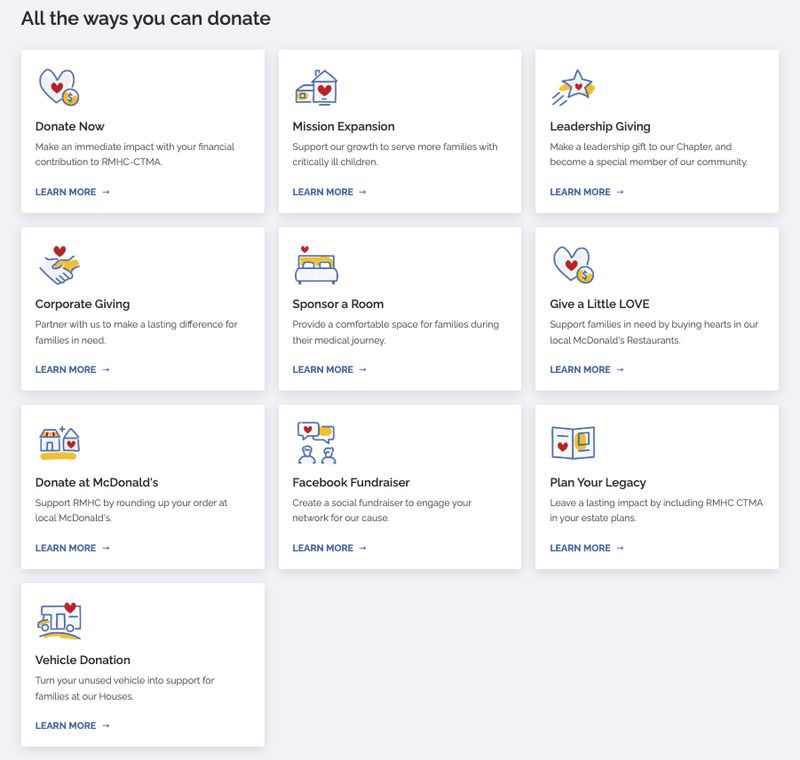Viewport: 800px width, 760px height.
Task: Click the Facebook Fundraiser chat bubbles icon
Action: click(x=316, y=442)
